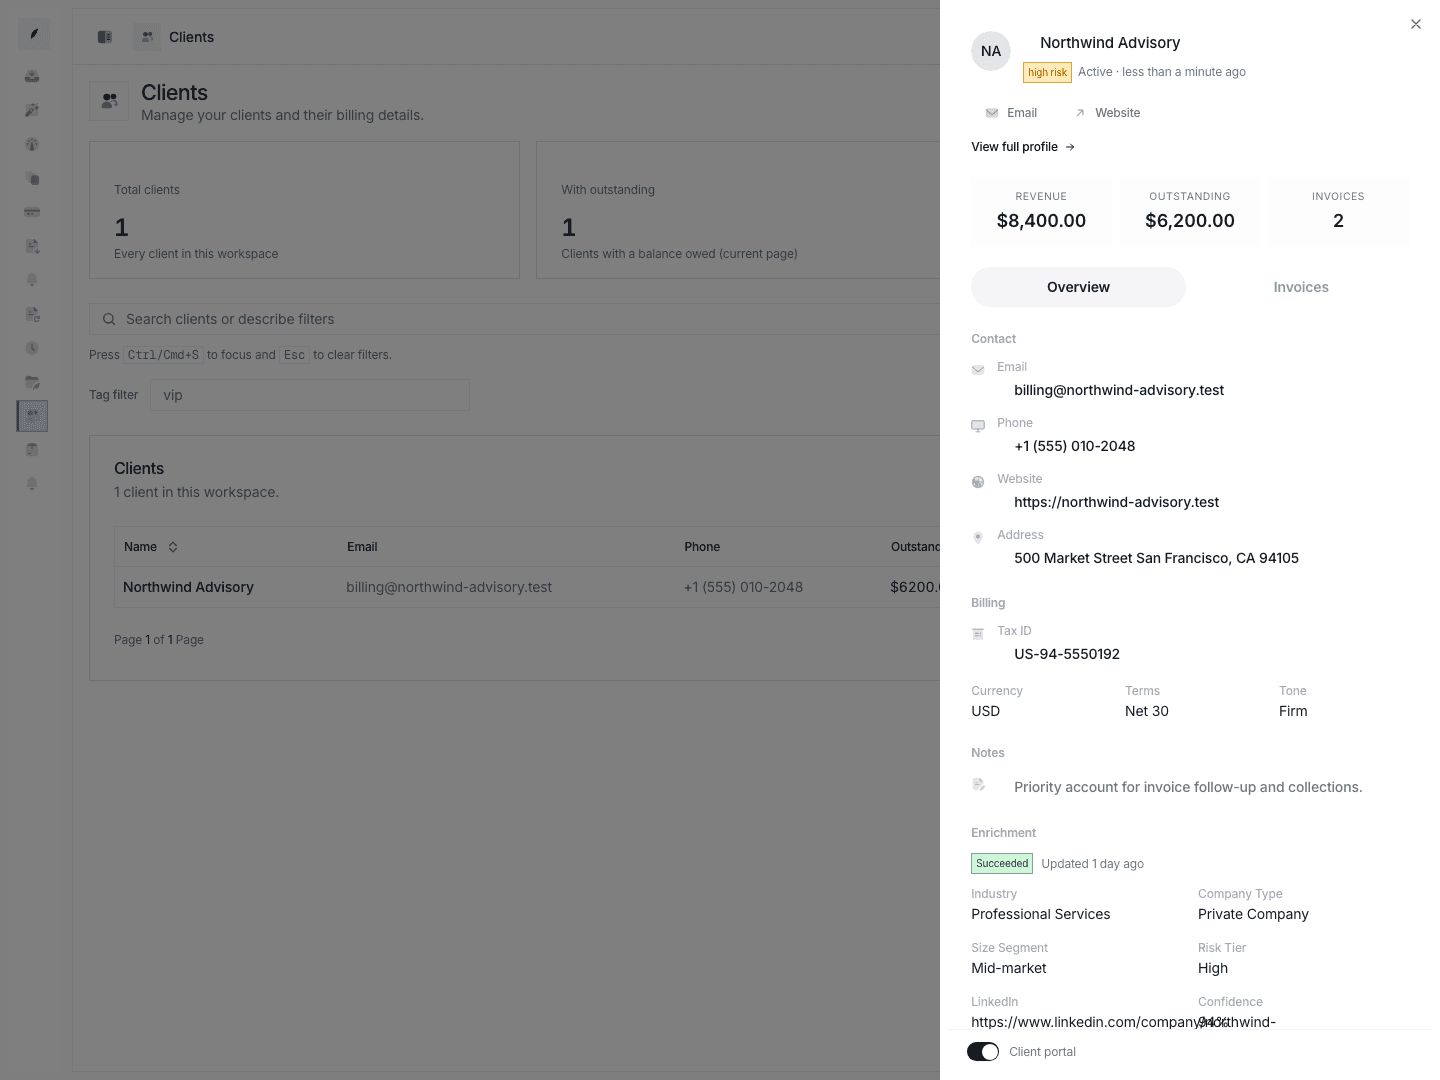Image resolution: width=1440 pixels, height=1080 pixels.
Task: Open the LinkedIn company URL
Action: pyautogui.click(x=1123, y=1022)
